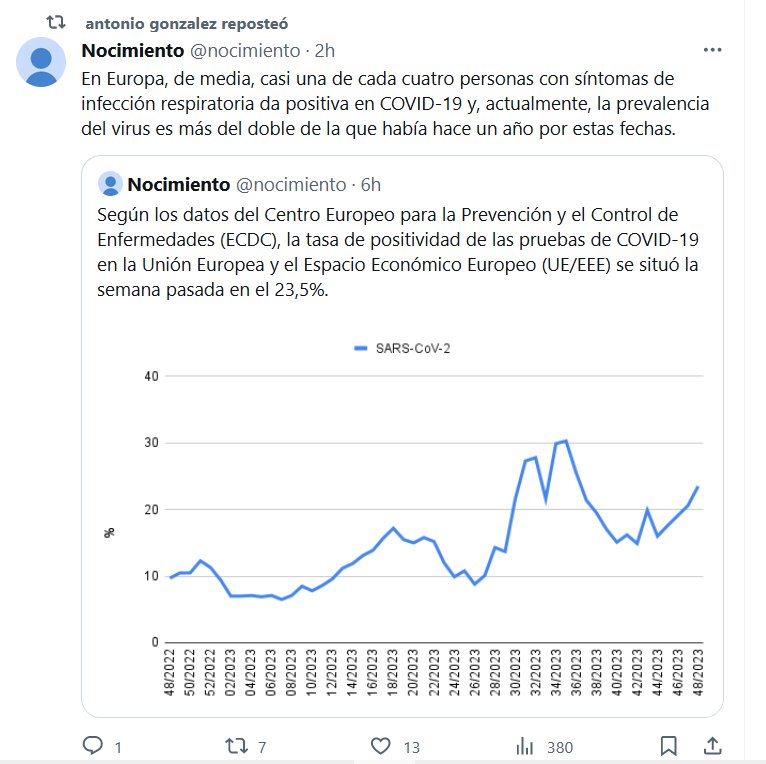Click the 2h timestamp of the tweet

(x=325, y=50)
